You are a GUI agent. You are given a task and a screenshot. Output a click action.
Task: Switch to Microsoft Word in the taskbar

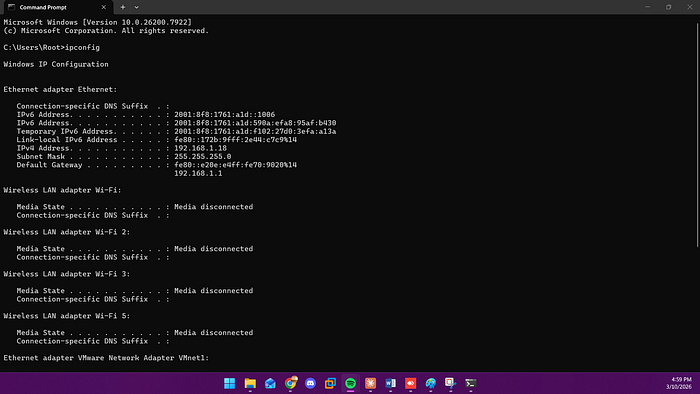point(391,383)
